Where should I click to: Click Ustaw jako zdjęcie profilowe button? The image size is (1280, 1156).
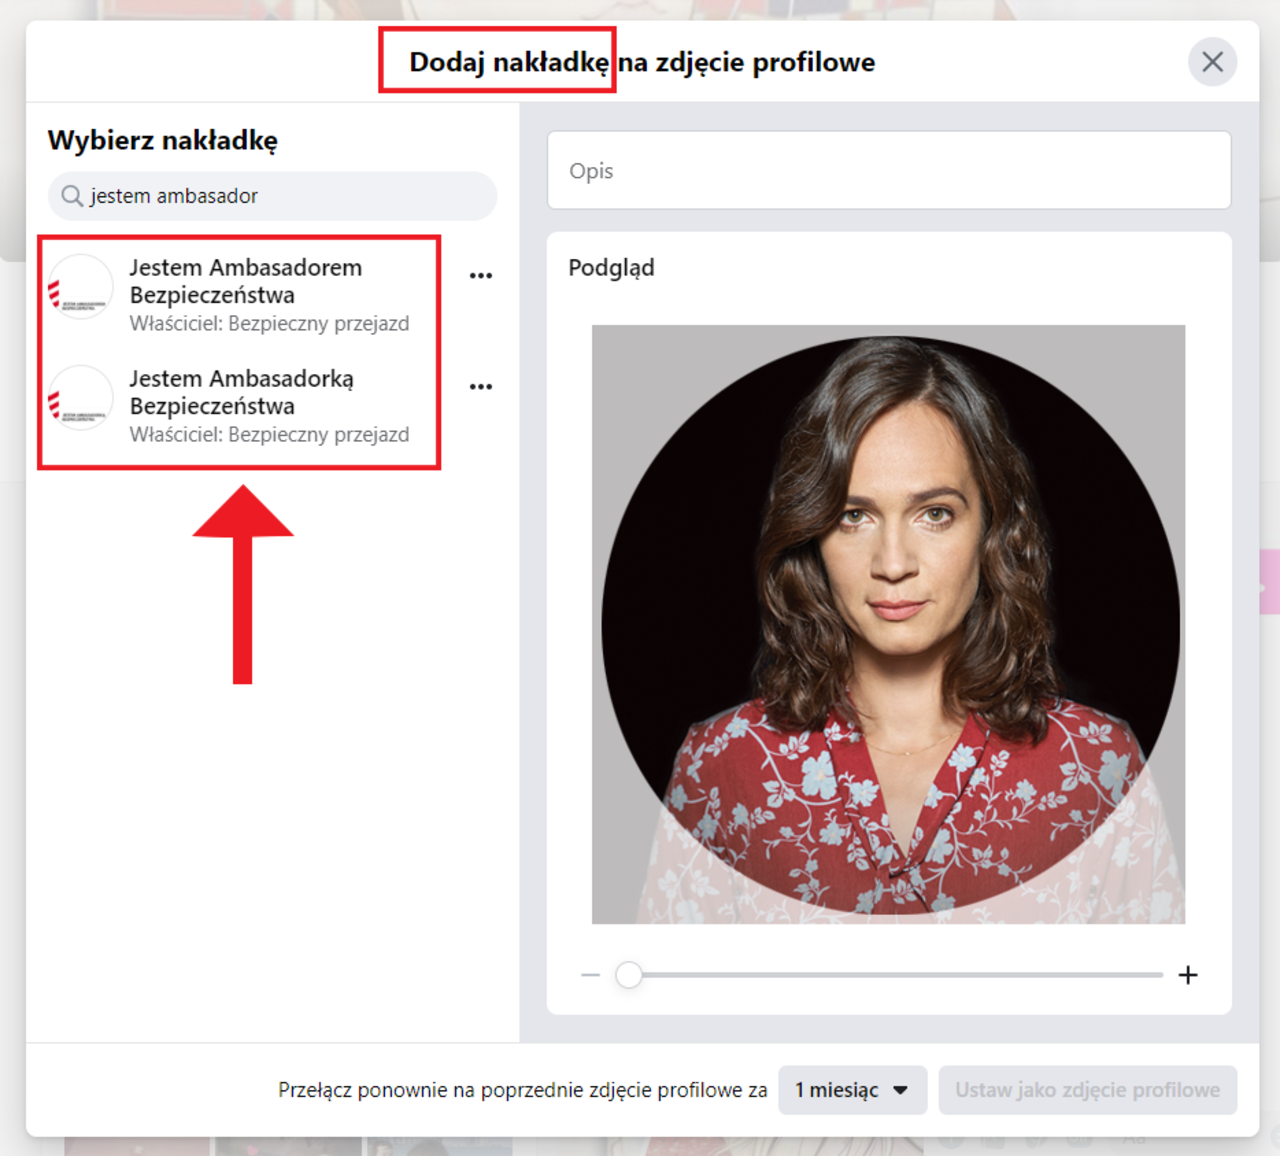pyautogui.click(x=1087, y=1090)
